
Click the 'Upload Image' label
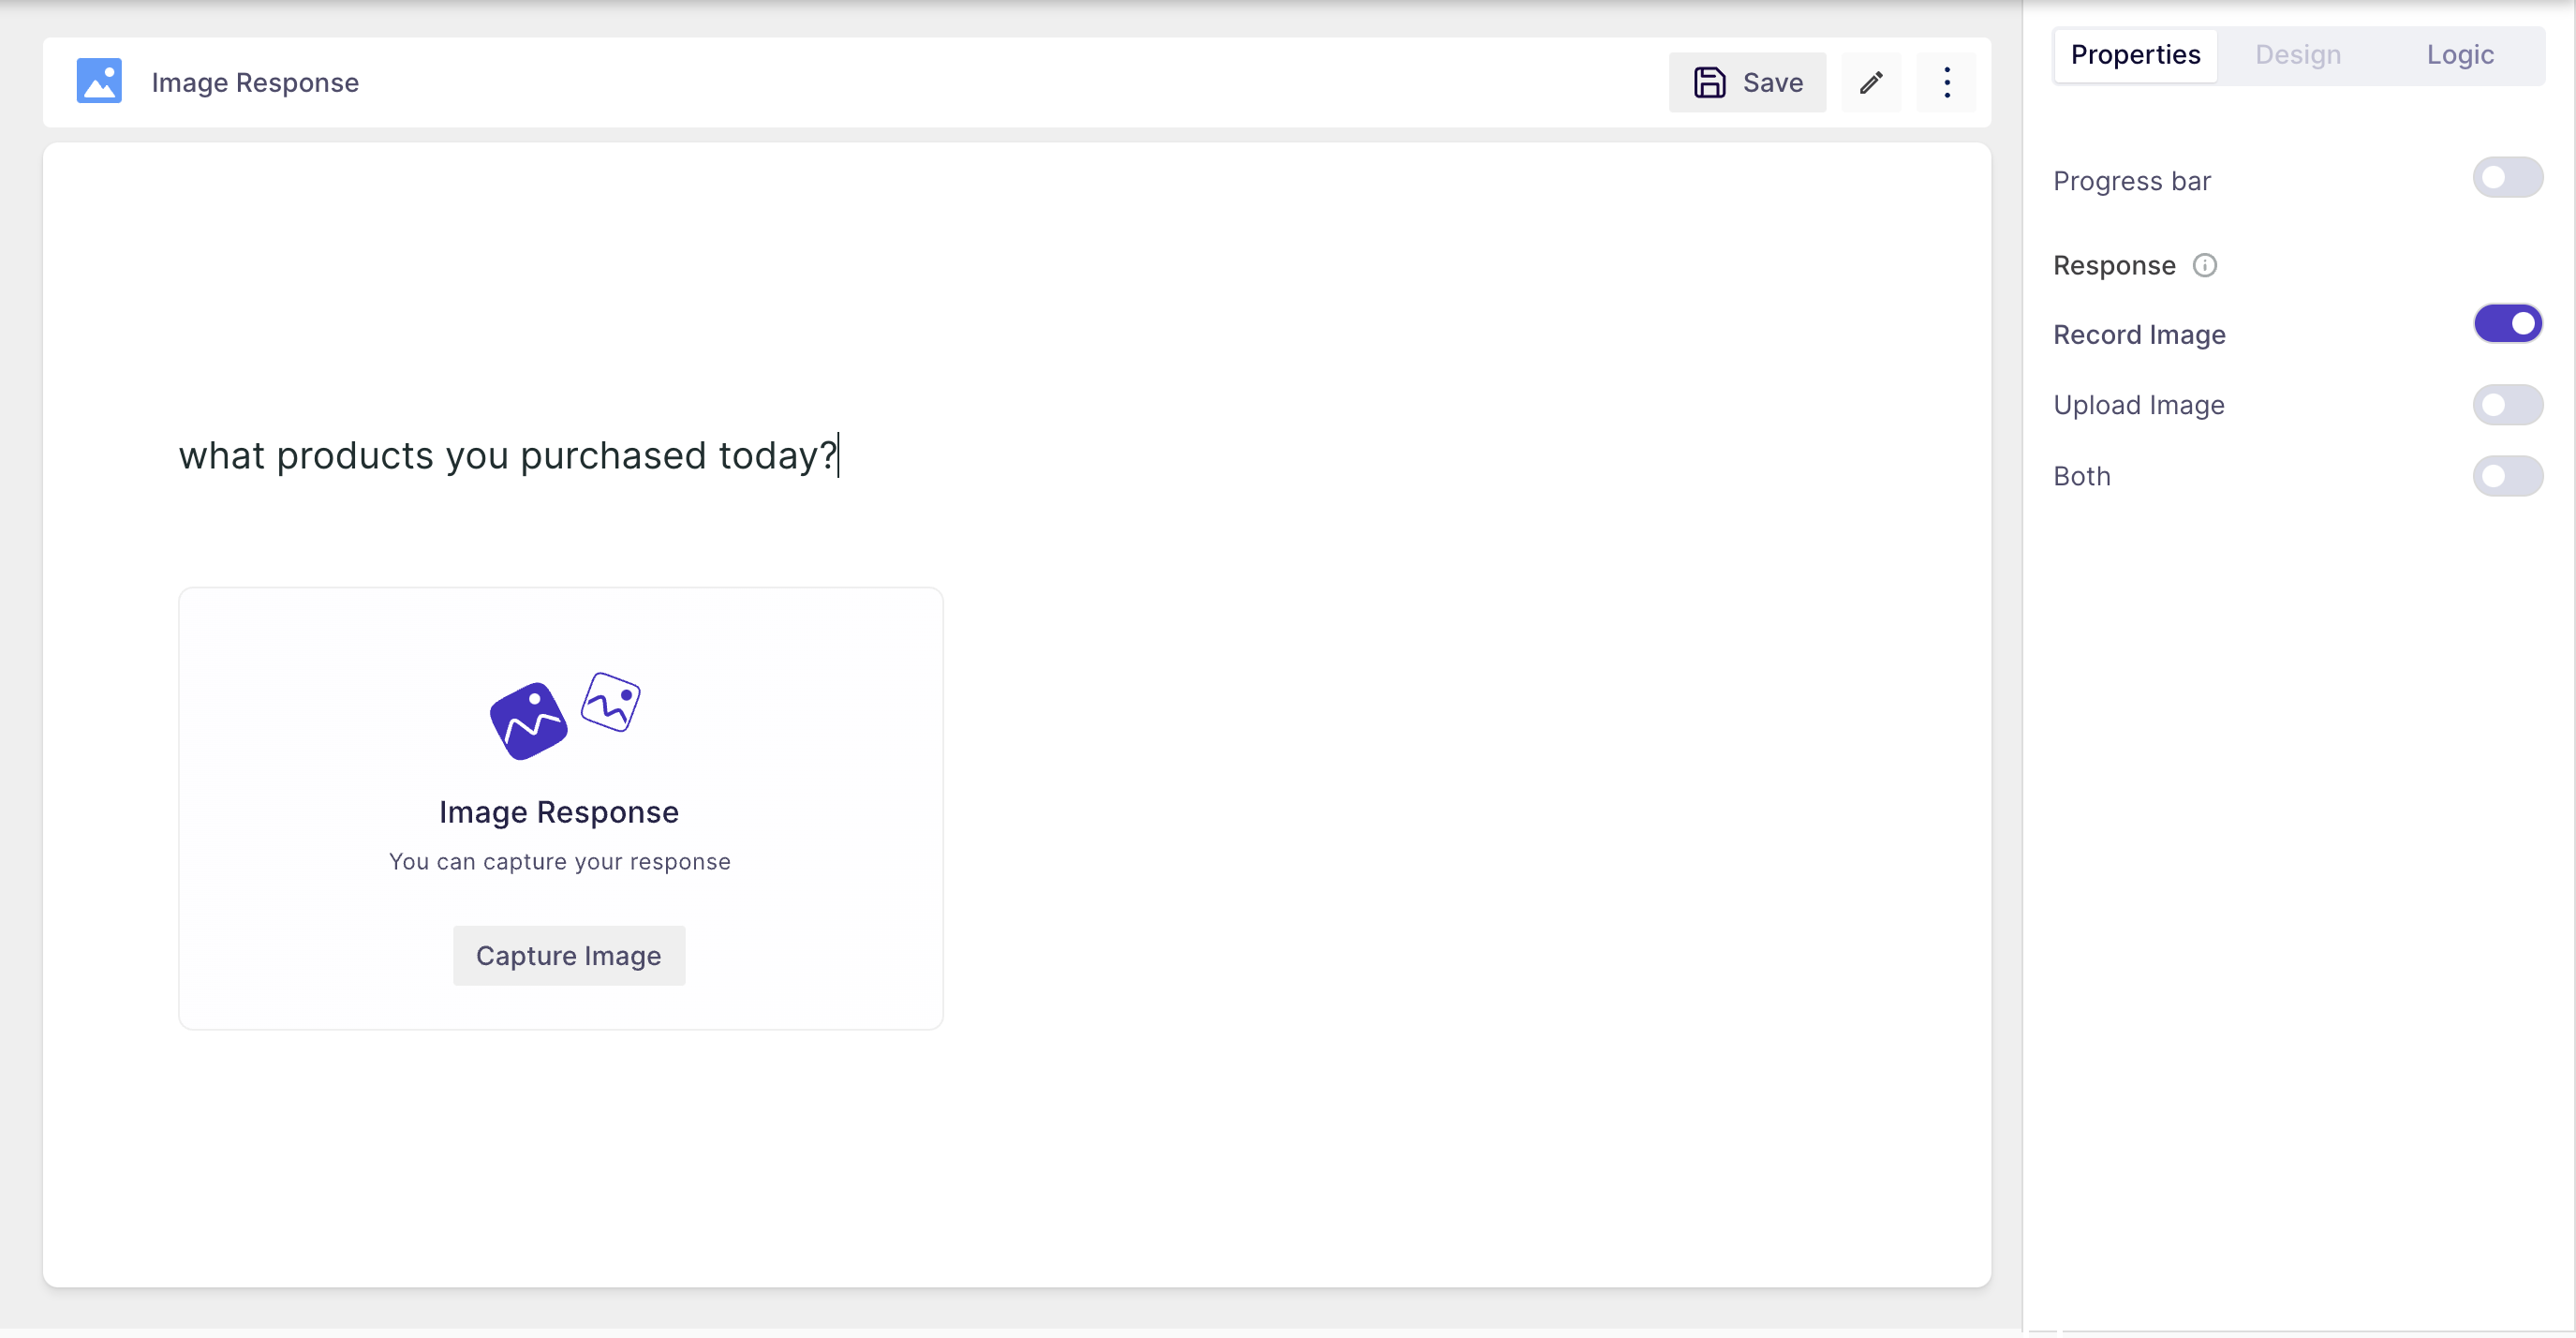[2139, 405]
